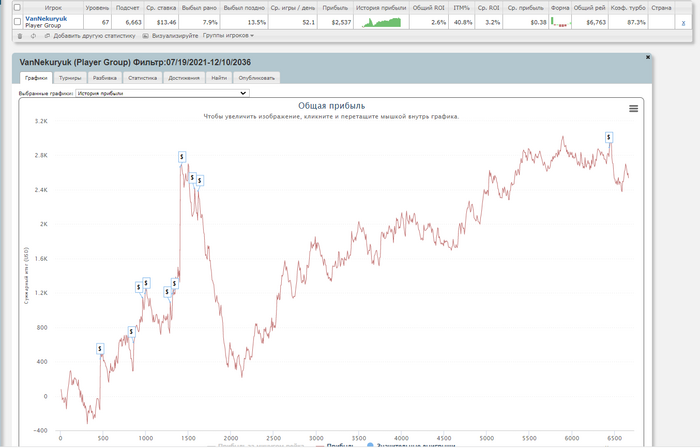Click the green profit history sparkline thumbnail
The height and width of the screenshot is (448, 700).
[382, 22]
